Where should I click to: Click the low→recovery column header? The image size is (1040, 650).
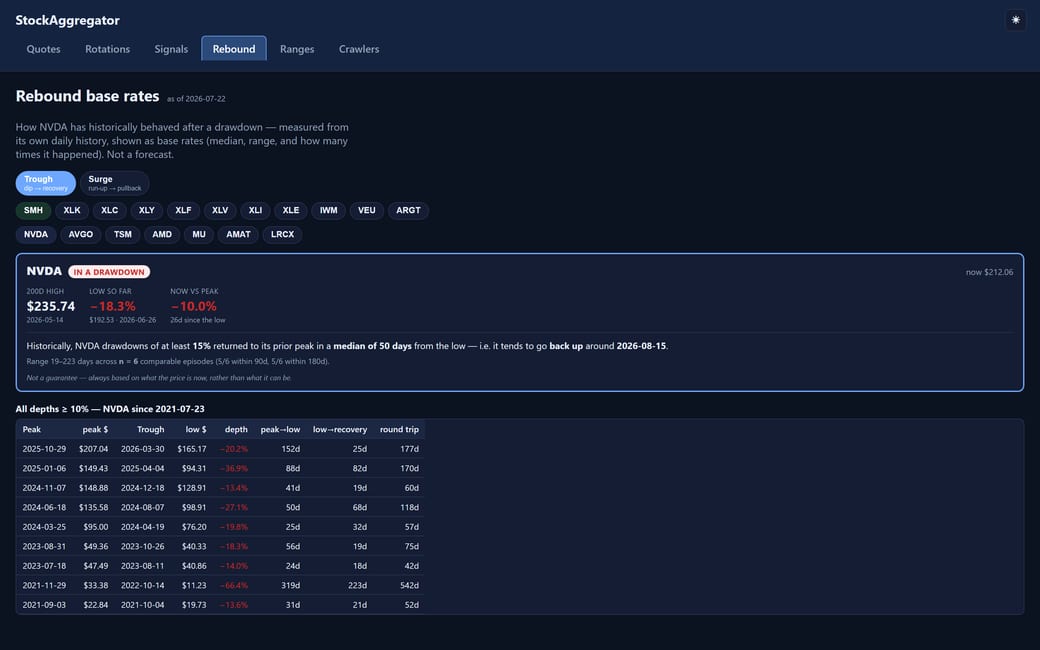click(x=340, y=429)
